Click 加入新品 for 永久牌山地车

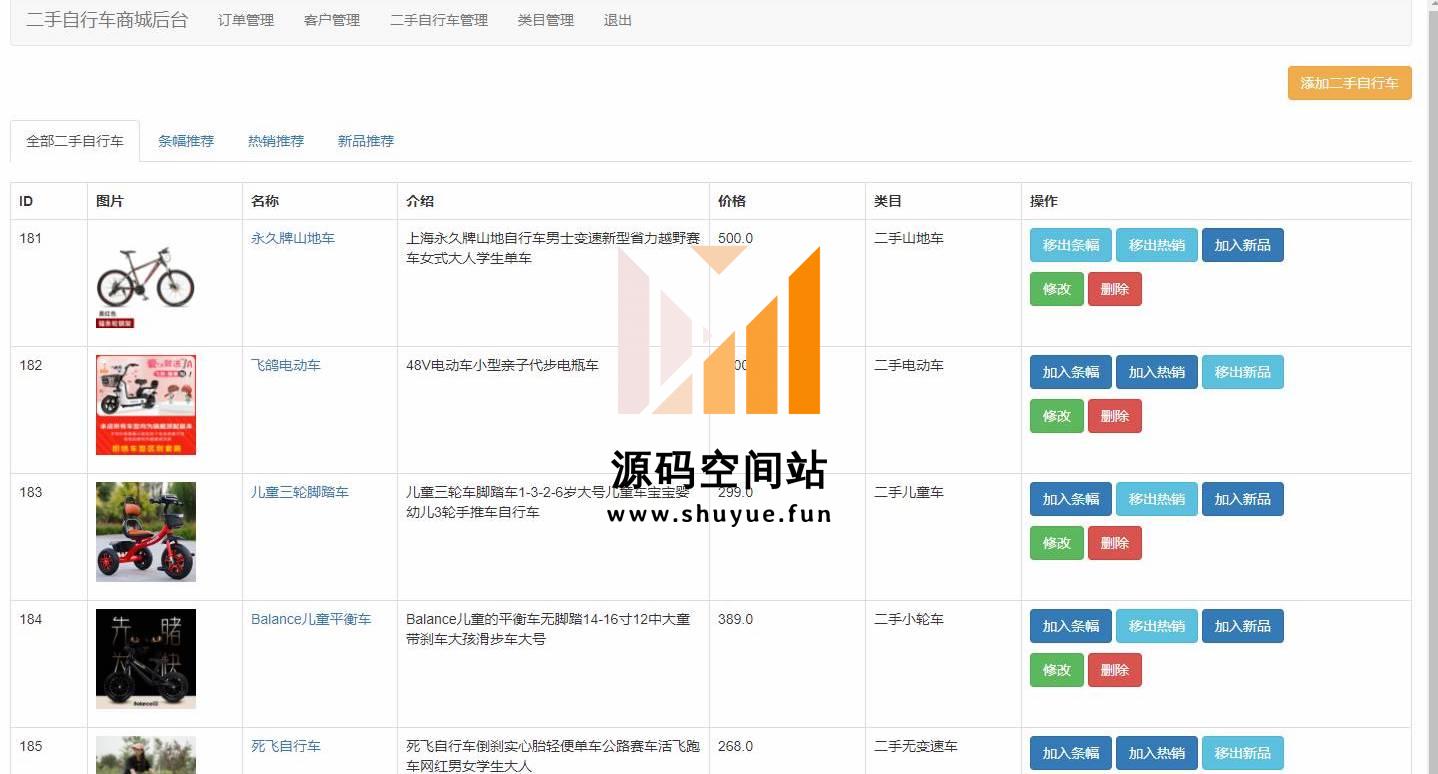coord(1243,245)
